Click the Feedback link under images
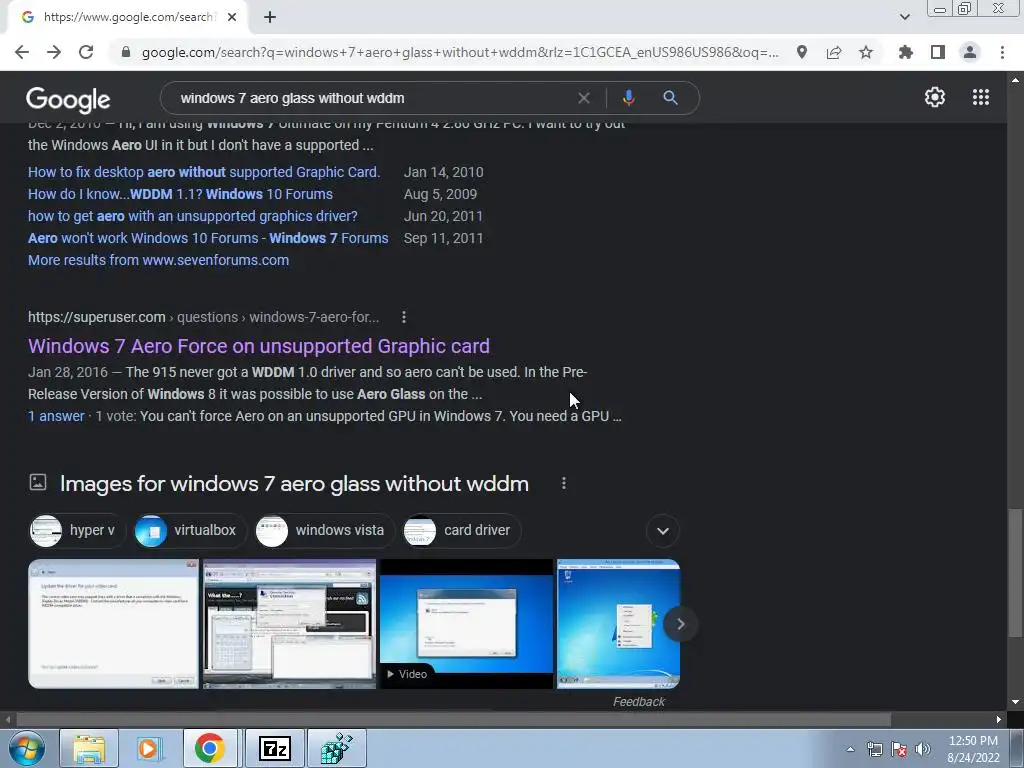The image size is (1024, 768). point(639,701)
